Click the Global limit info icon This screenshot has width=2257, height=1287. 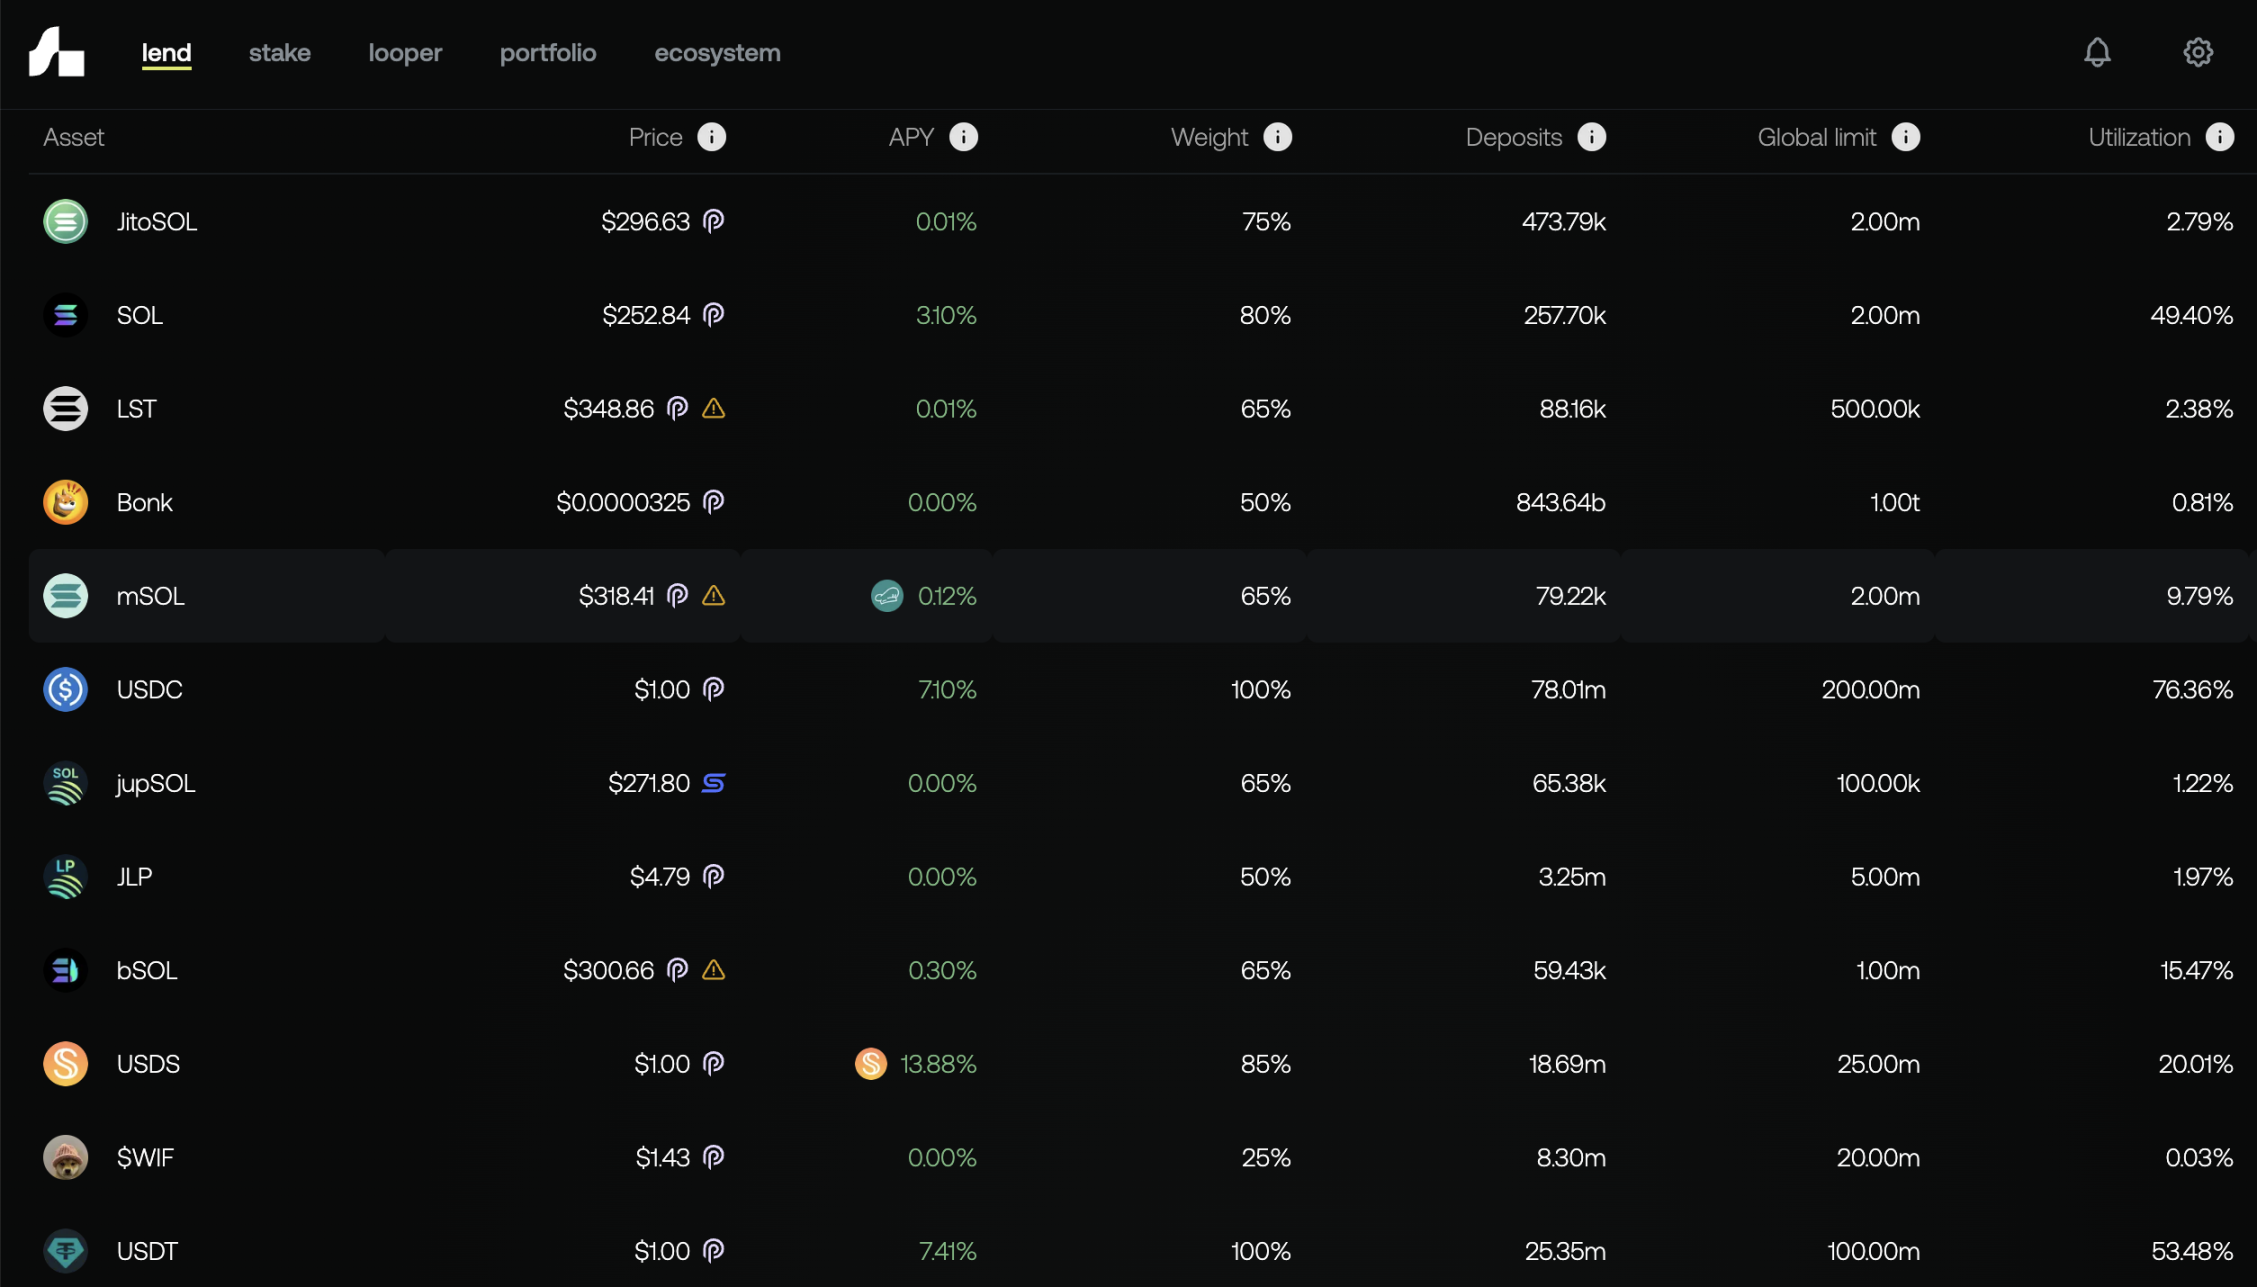[1905, 137]
